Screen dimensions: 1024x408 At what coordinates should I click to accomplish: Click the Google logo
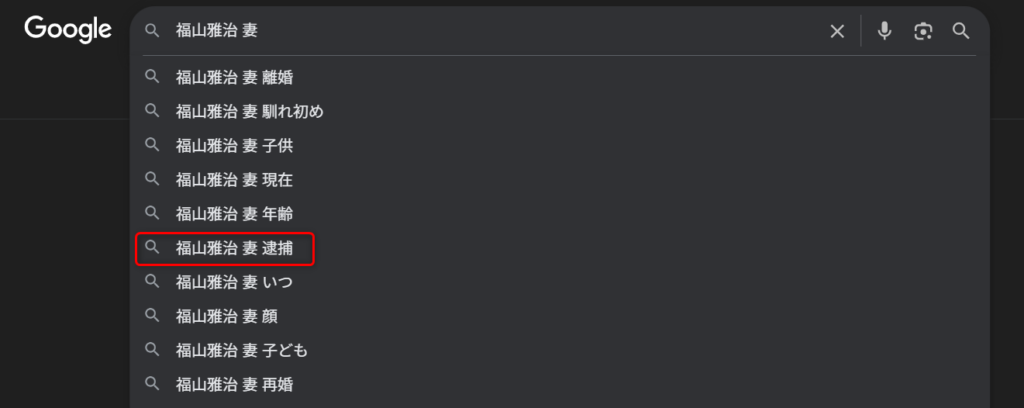pos(68,29)
